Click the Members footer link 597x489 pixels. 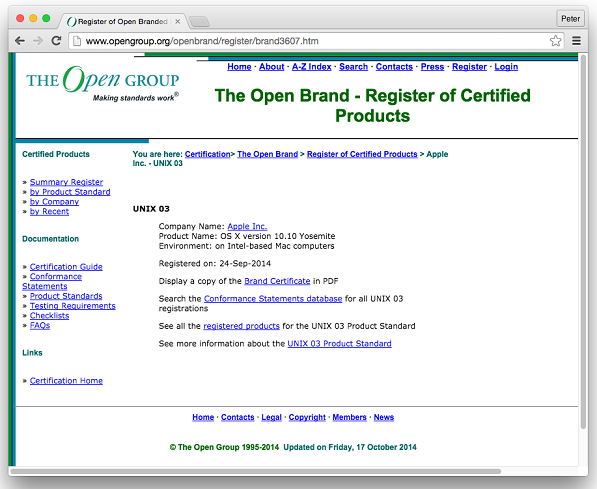(x=350, y=417)
